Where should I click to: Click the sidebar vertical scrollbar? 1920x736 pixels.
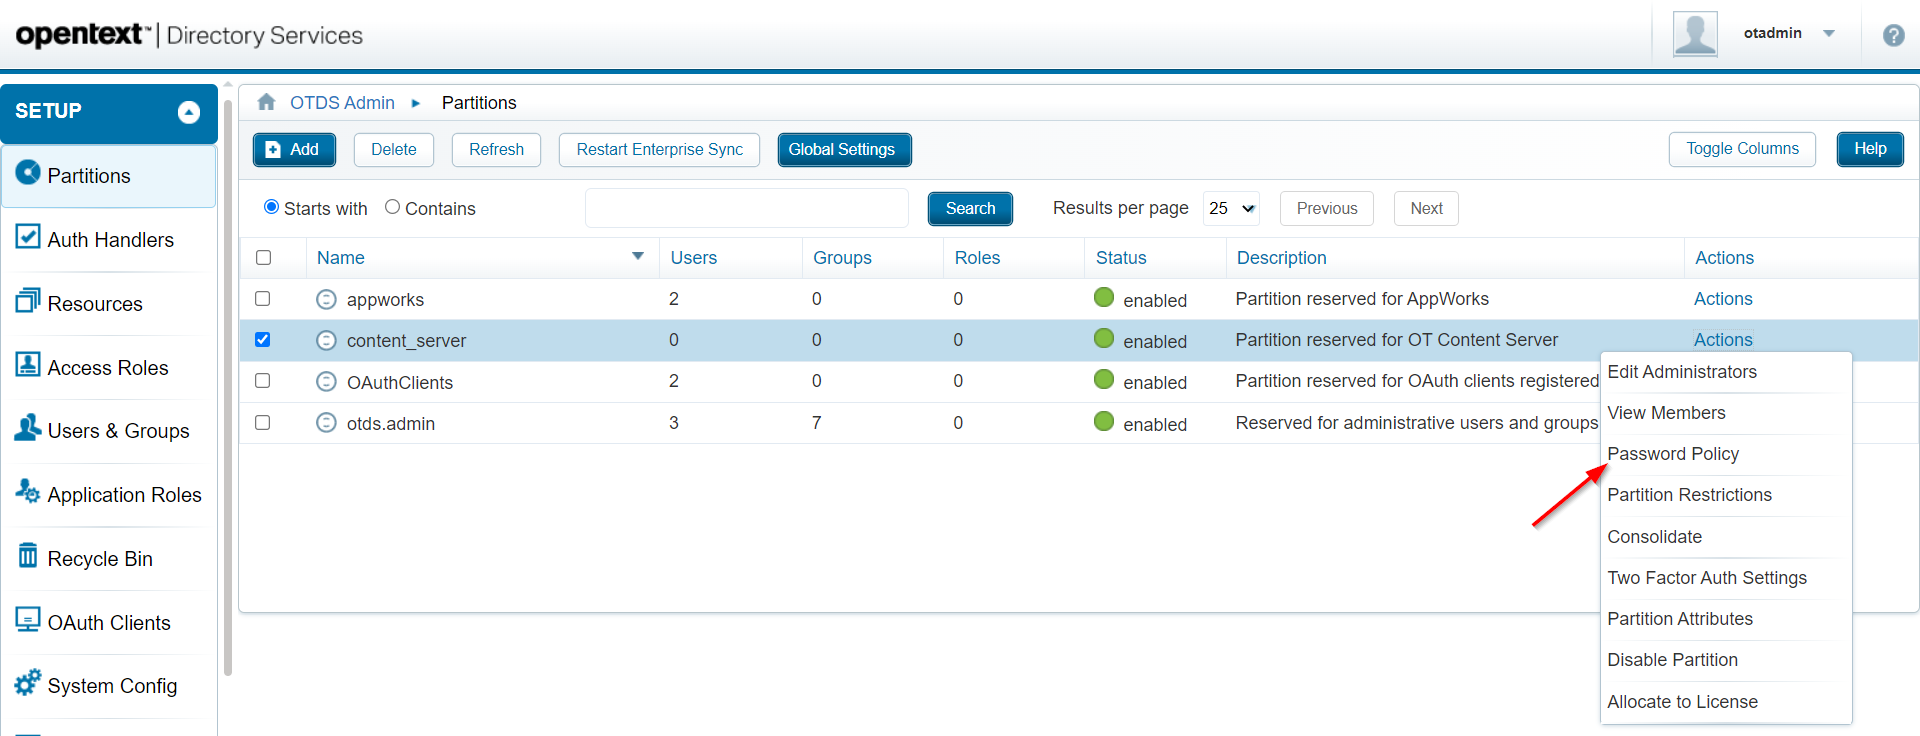[x=228, y=380]
